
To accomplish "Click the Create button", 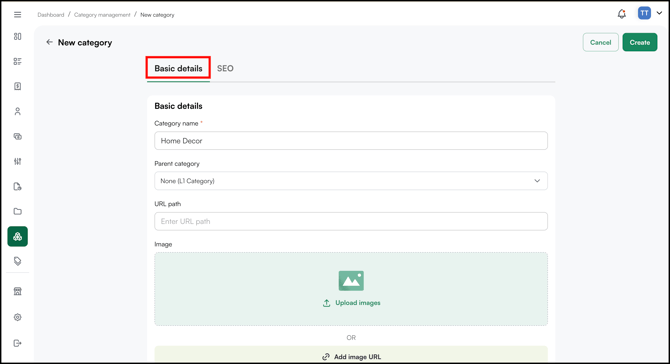I will [640, 42].
